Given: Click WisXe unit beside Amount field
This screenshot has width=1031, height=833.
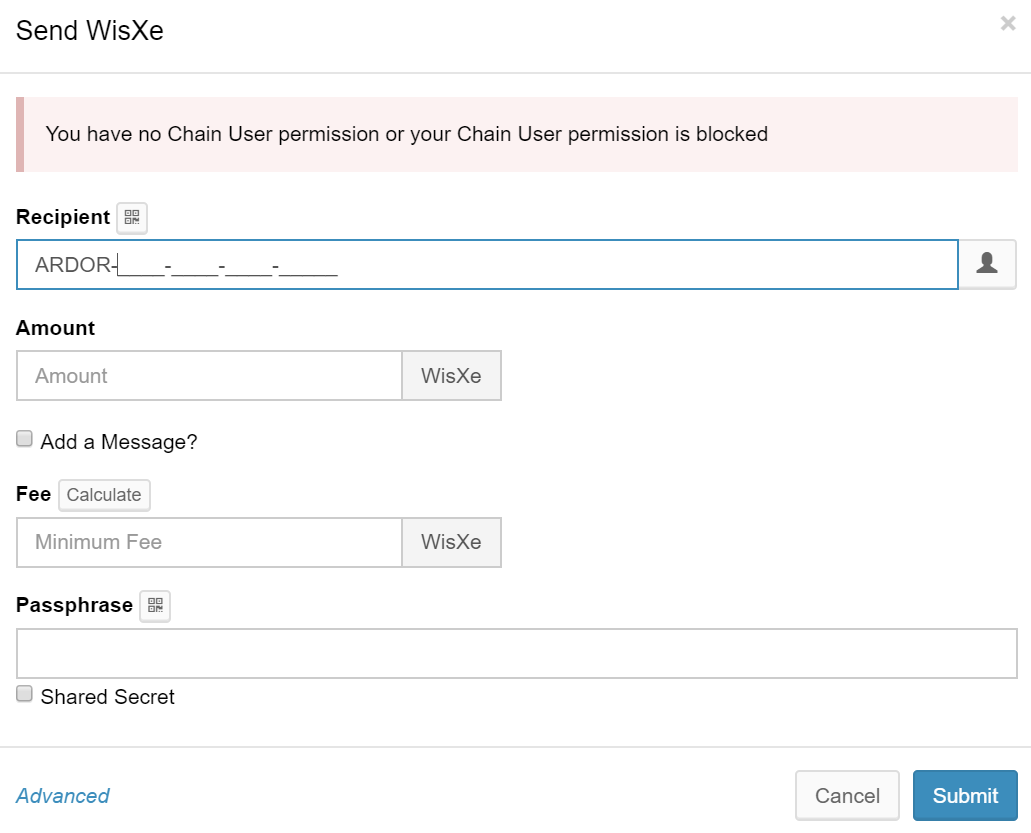Looking at the screenshot, I should coord(451,376).
